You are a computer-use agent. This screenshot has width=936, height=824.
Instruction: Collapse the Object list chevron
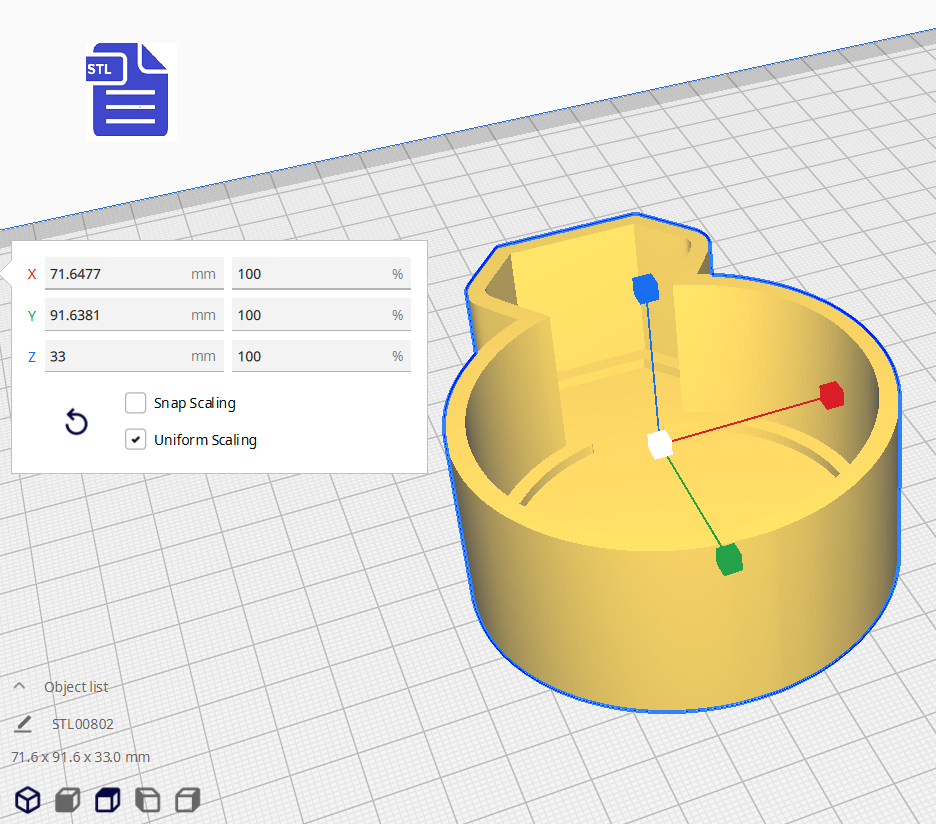coord(19,687)
